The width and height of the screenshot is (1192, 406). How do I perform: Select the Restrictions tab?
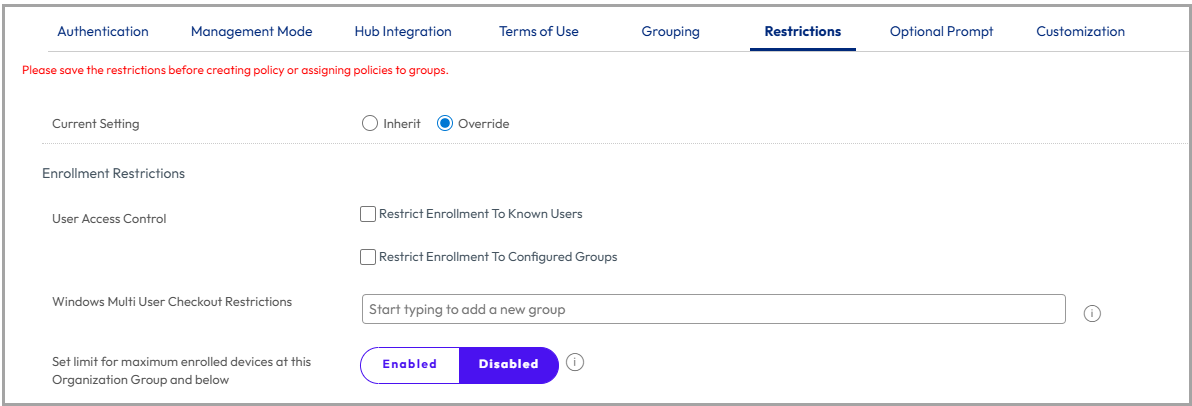coord(803,32)
